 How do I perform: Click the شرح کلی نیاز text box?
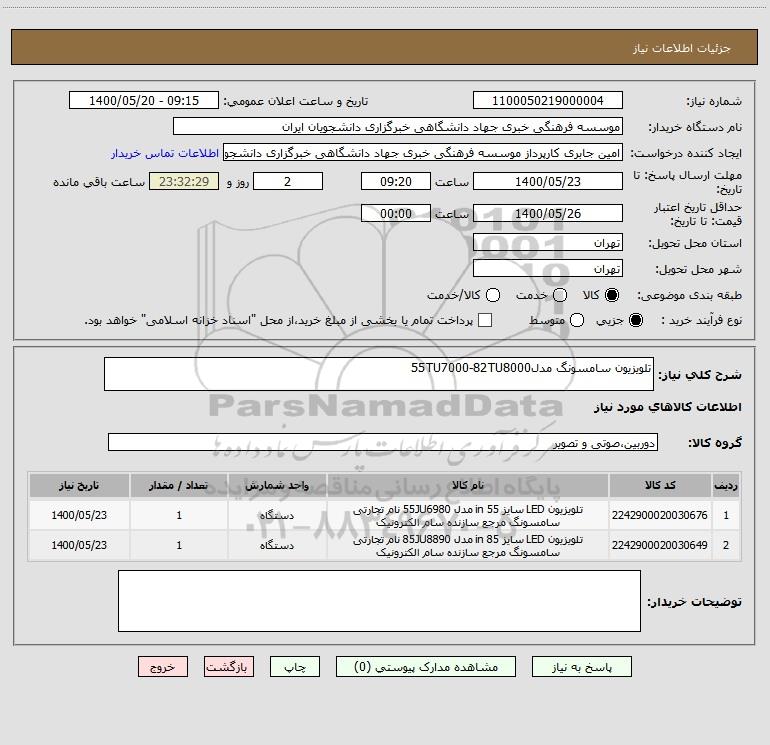coord(379,374)
